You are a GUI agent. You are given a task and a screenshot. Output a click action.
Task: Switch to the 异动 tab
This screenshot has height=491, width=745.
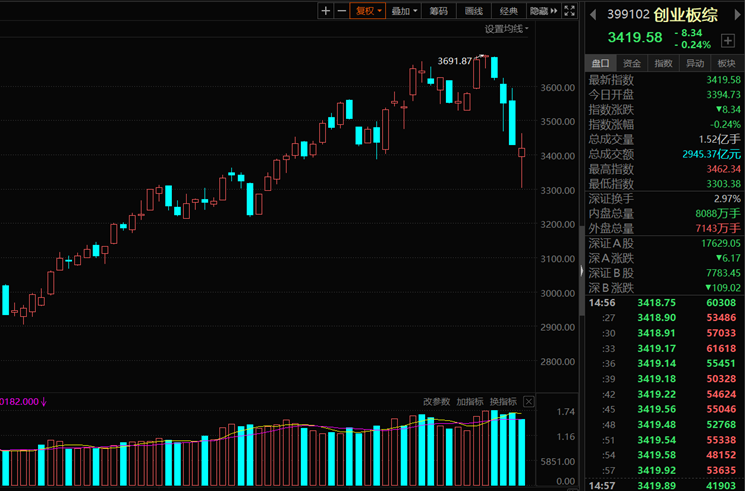point(695,63)
